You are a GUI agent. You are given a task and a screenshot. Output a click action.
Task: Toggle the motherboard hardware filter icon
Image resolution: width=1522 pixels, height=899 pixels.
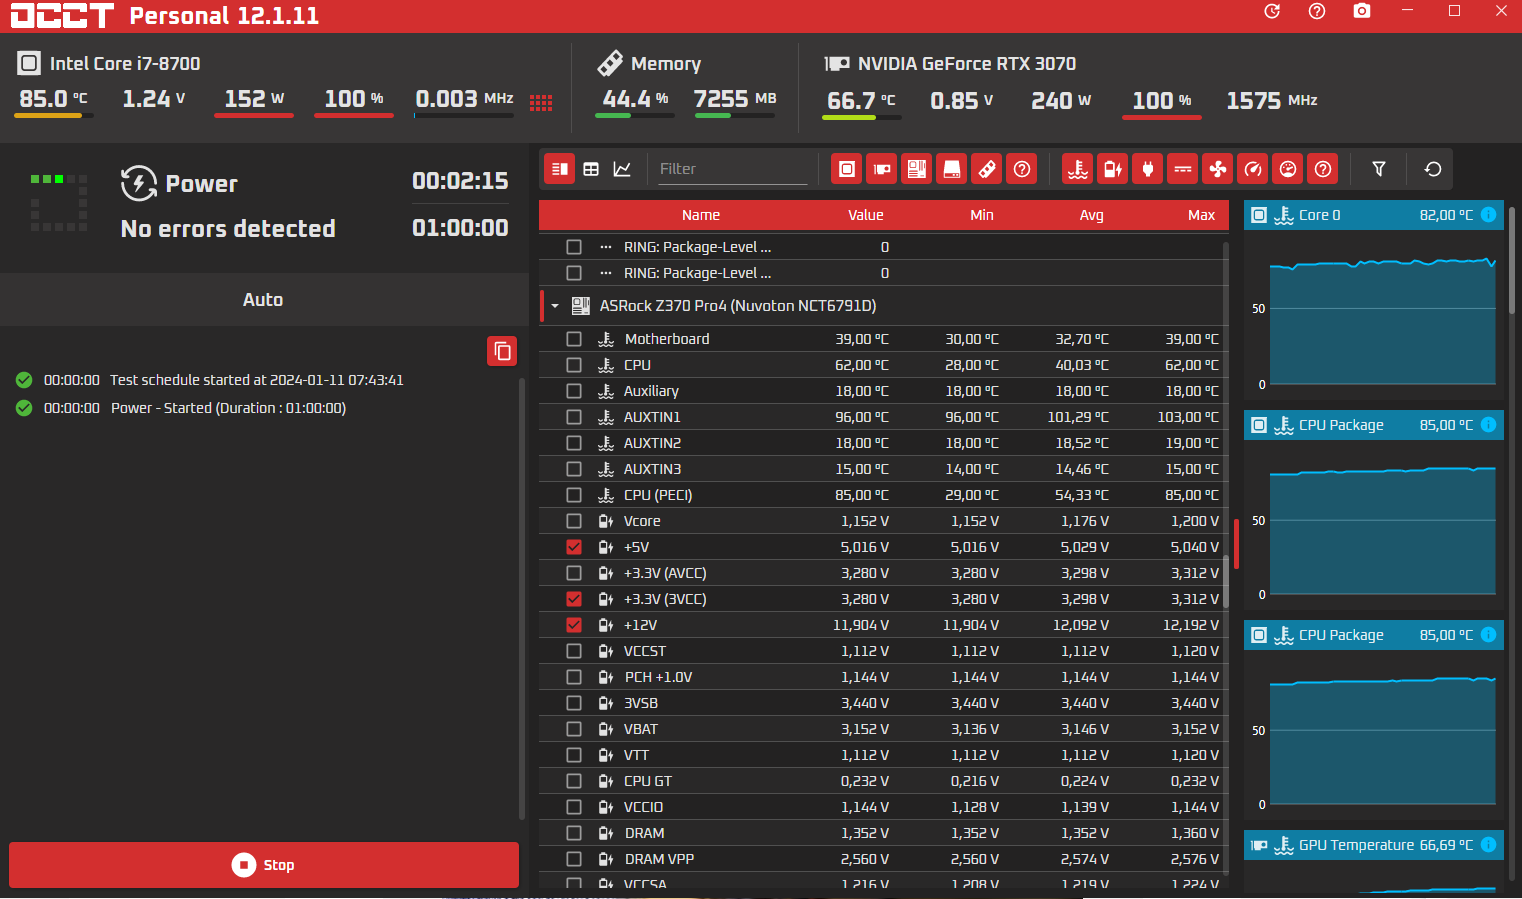click(x=917, y=169)
